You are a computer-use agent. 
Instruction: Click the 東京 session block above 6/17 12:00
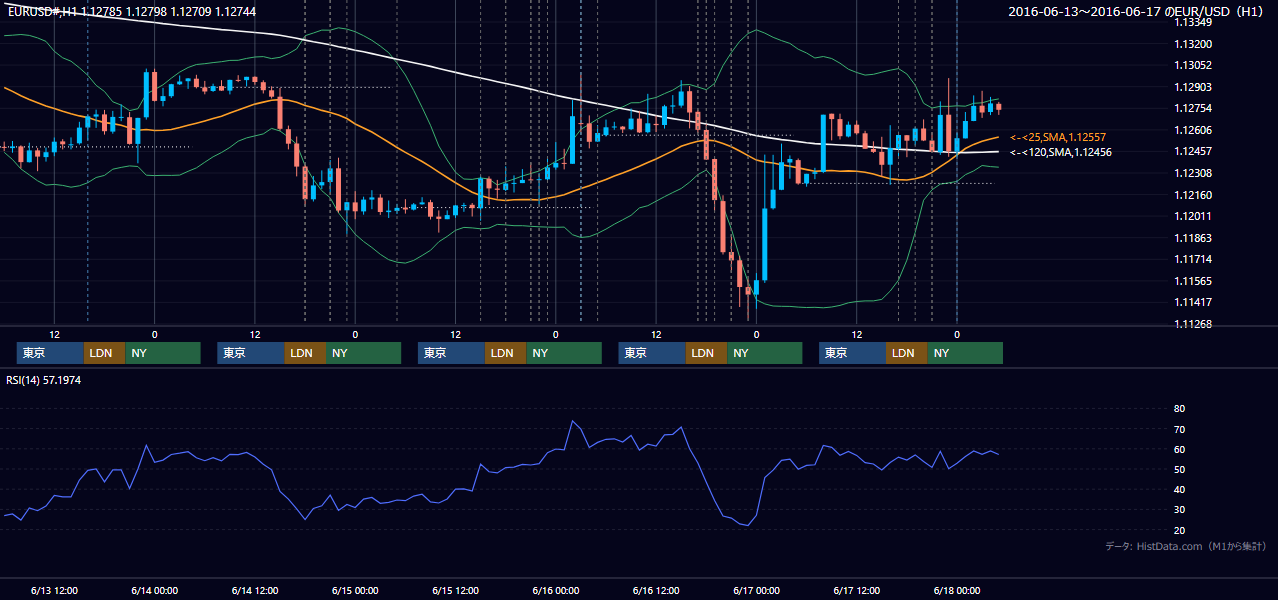point(852,353)
